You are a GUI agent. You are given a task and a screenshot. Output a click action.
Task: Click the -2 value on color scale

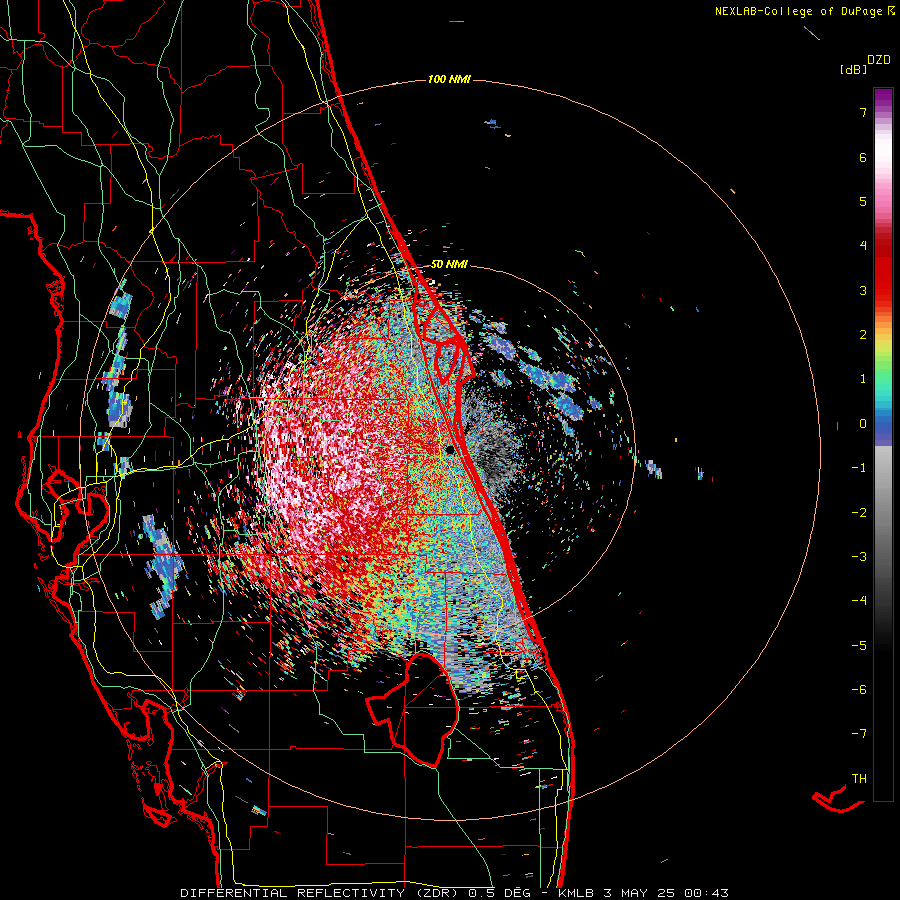coord(859,513)
